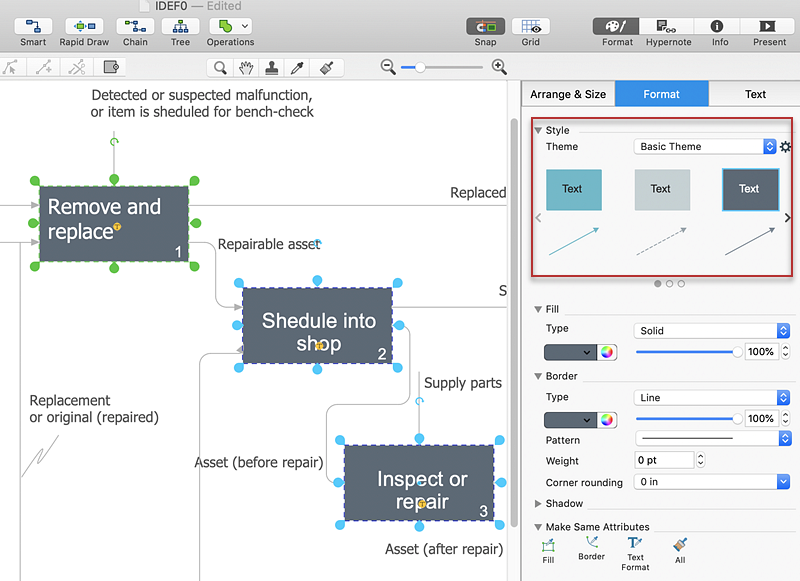Apply the dashed gray arrow line style
The image size is (800, 581).
tap(661, 241)
